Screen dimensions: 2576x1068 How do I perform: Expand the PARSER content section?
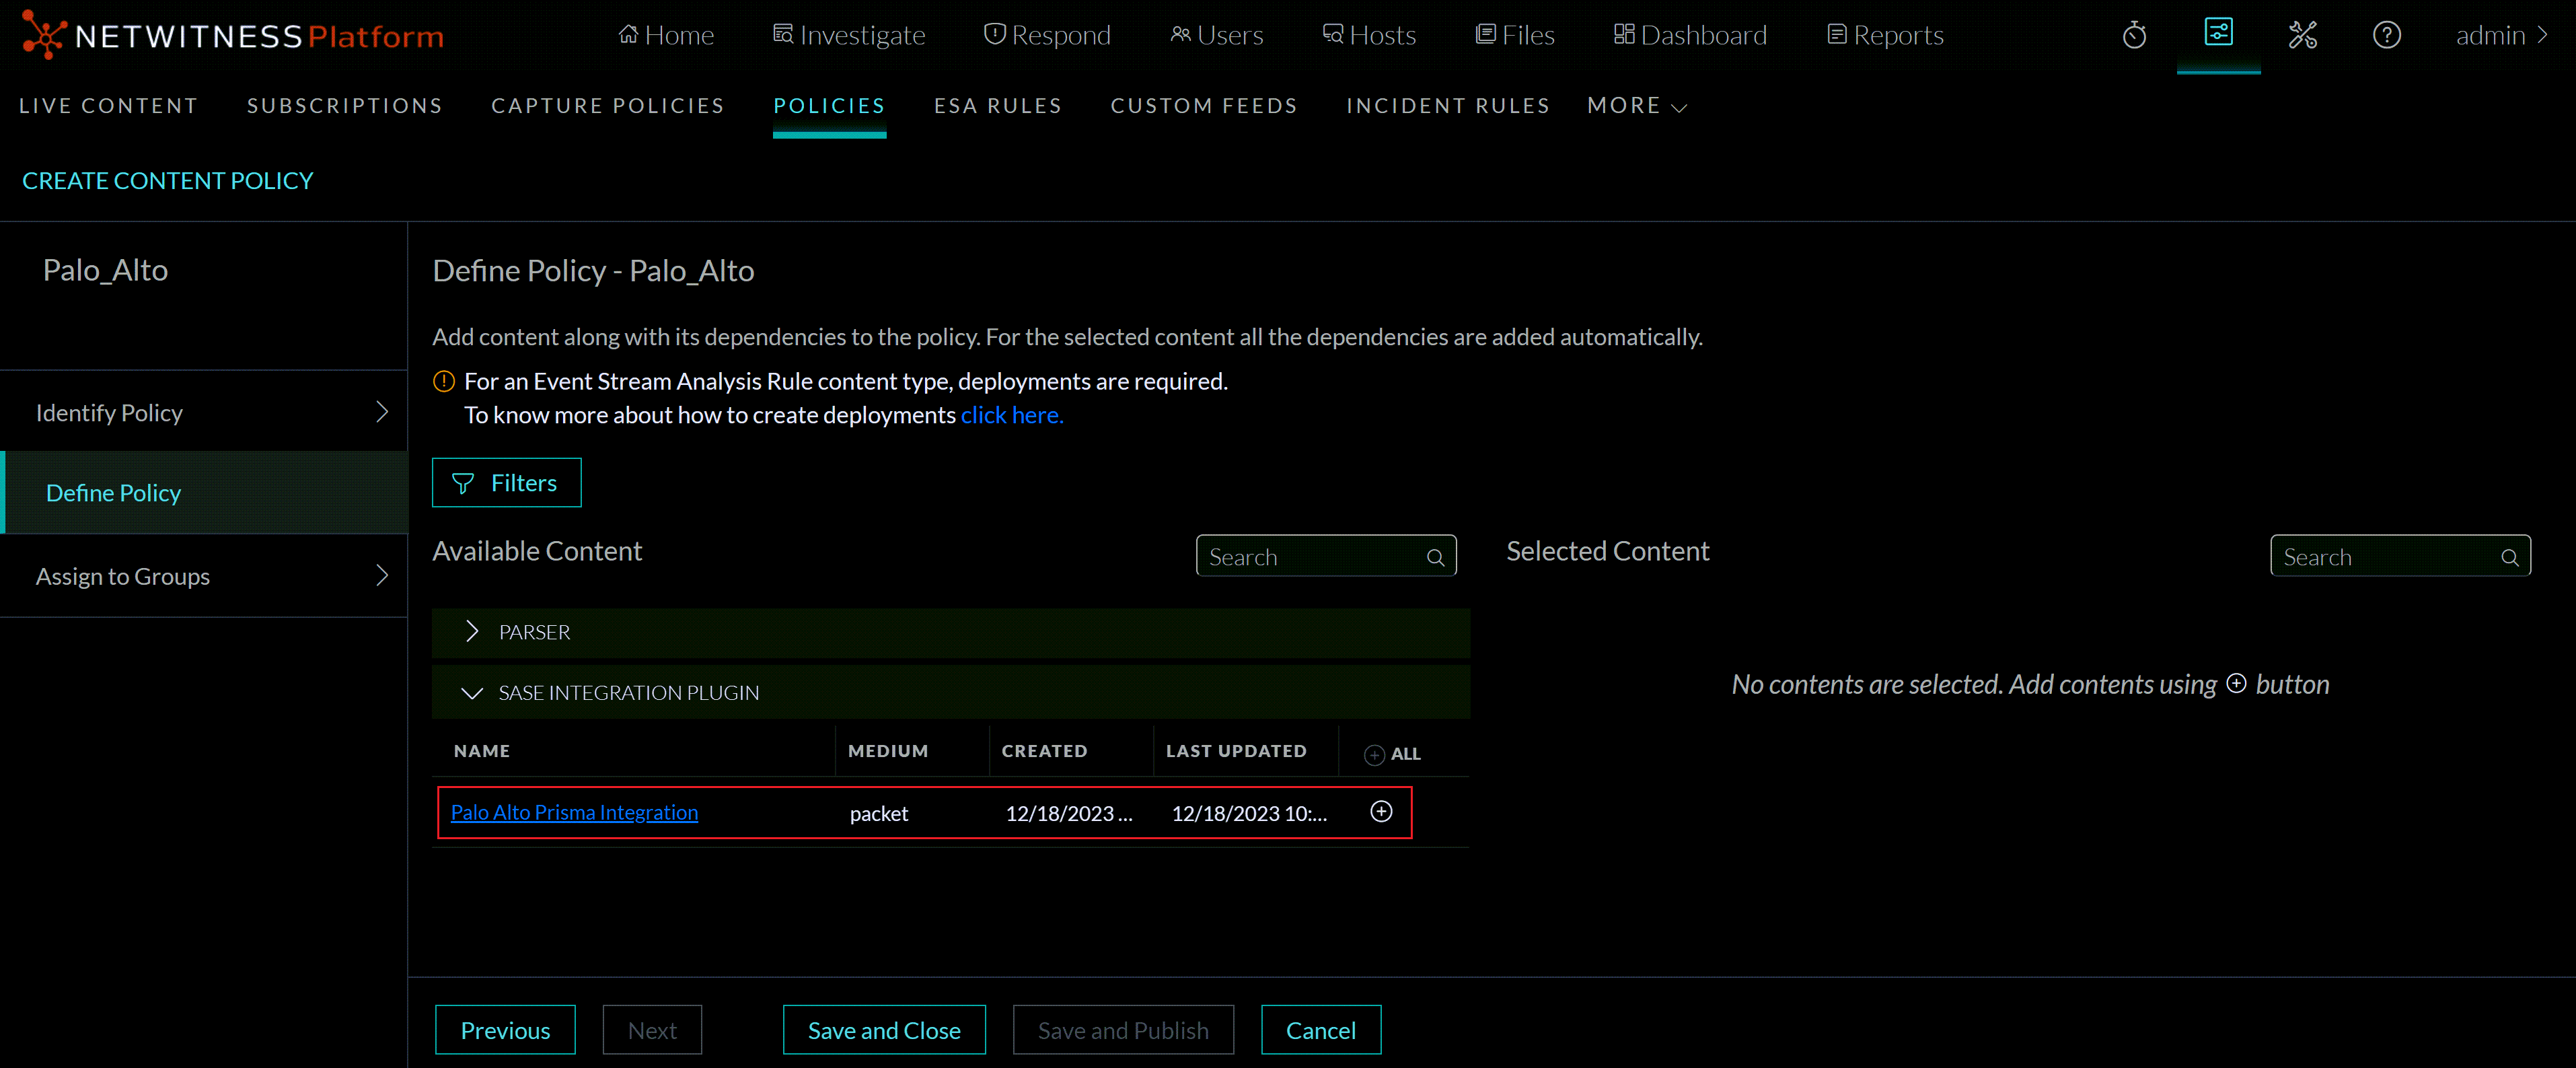click(472, 632)
